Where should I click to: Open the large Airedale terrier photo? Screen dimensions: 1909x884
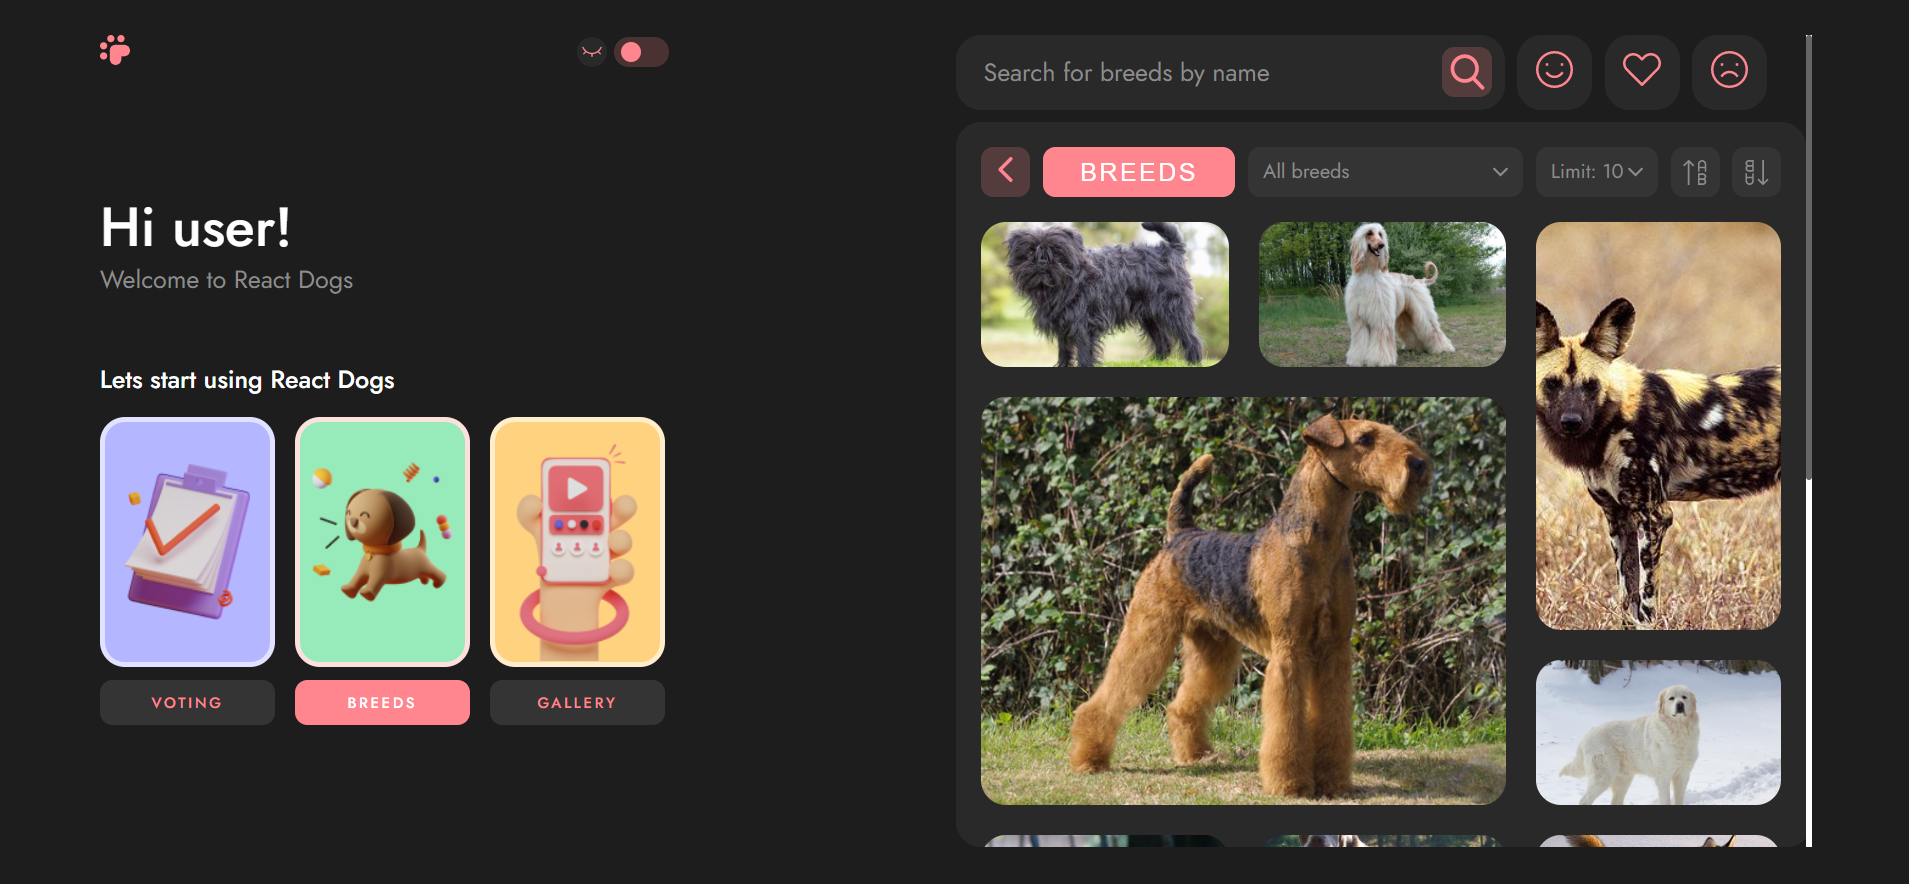(x=1243, y=601)
